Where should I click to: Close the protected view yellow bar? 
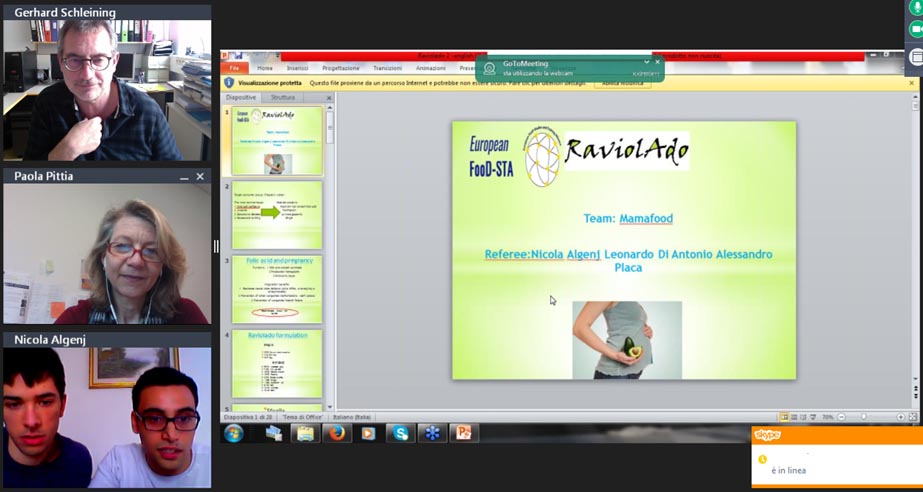(x=911, y=83)
